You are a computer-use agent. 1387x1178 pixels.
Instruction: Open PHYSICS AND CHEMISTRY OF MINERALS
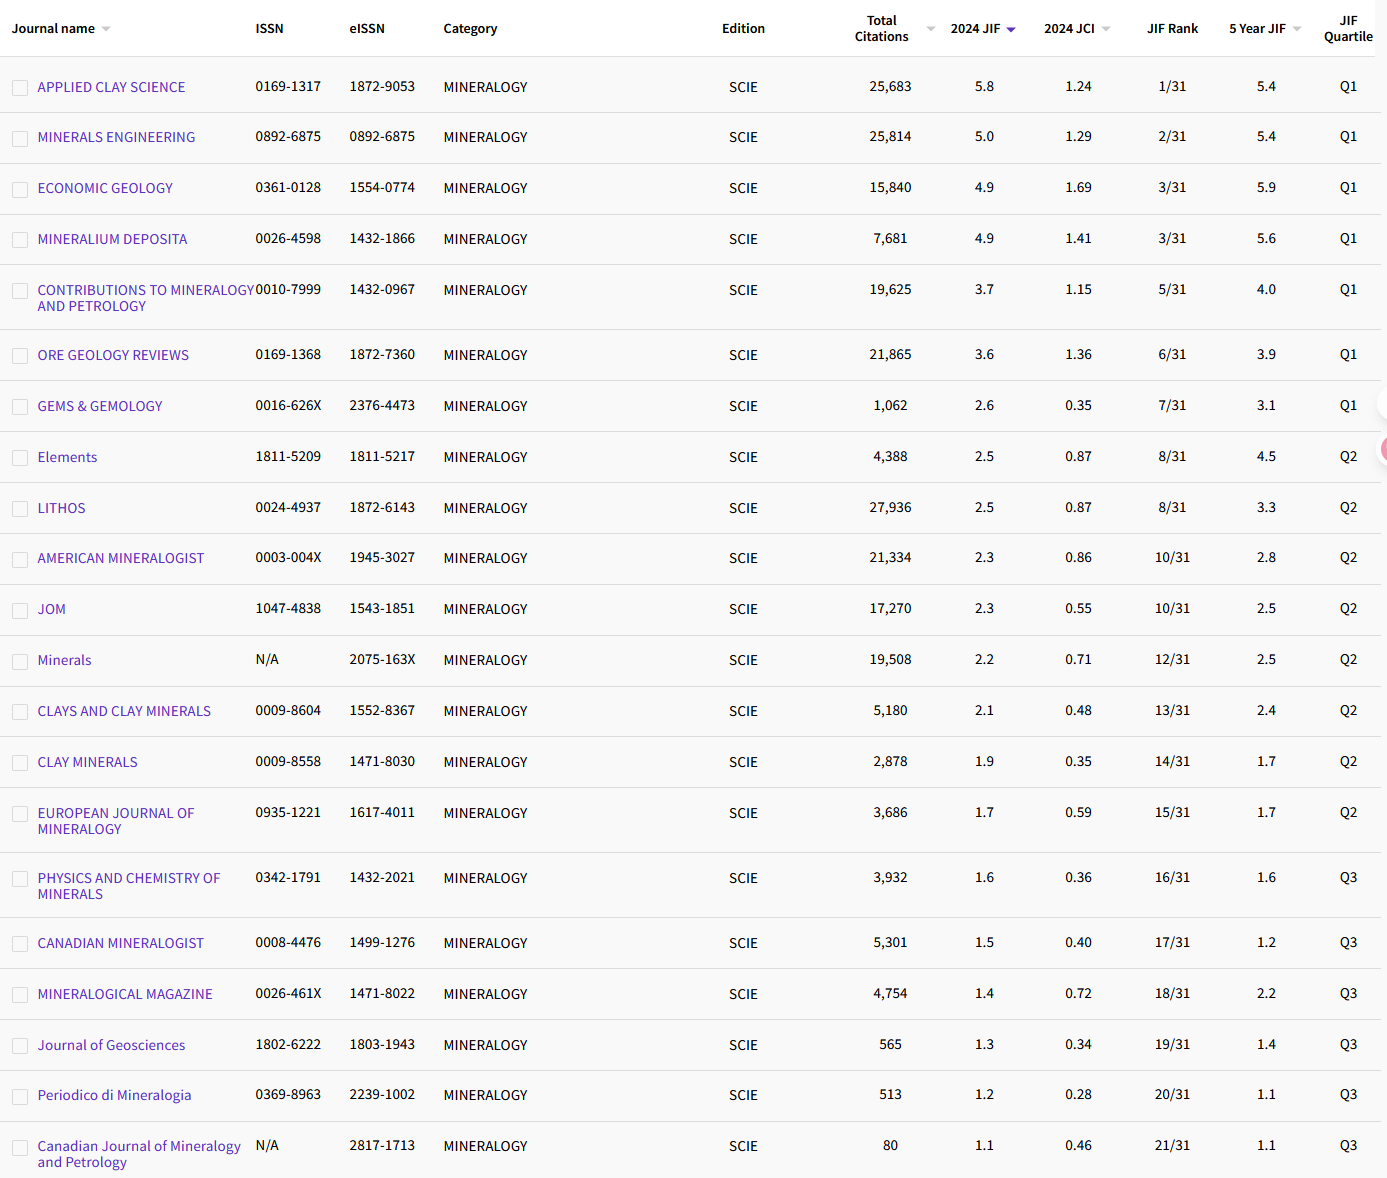[129, 886]
